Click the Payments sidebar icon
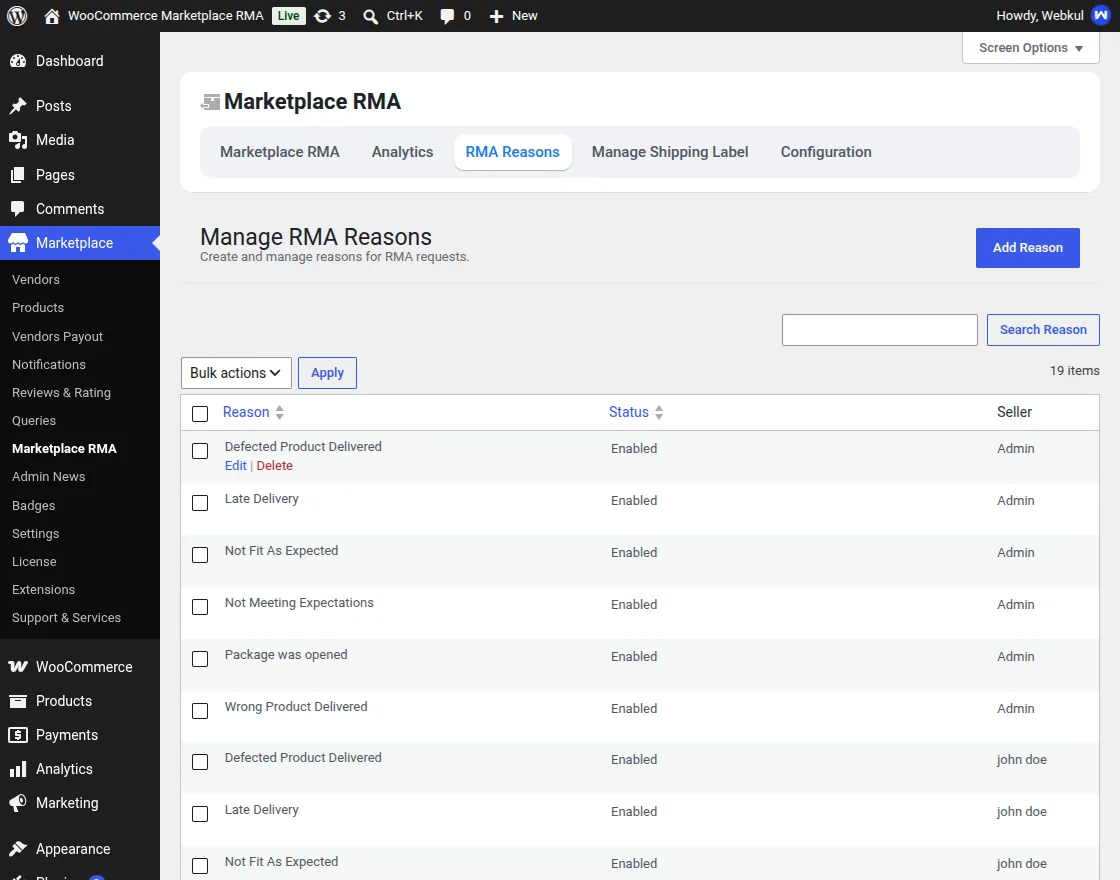The height and width of the screenshot is (880, 1120). [x=18, y=735]
